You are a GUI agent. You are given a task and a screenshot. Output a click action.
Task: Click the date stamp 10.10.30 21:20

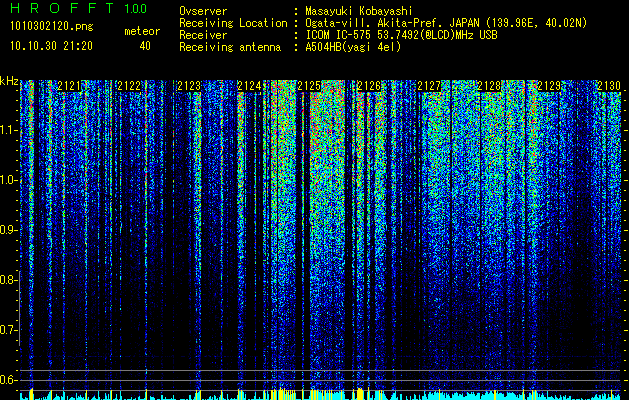point(51,46)
